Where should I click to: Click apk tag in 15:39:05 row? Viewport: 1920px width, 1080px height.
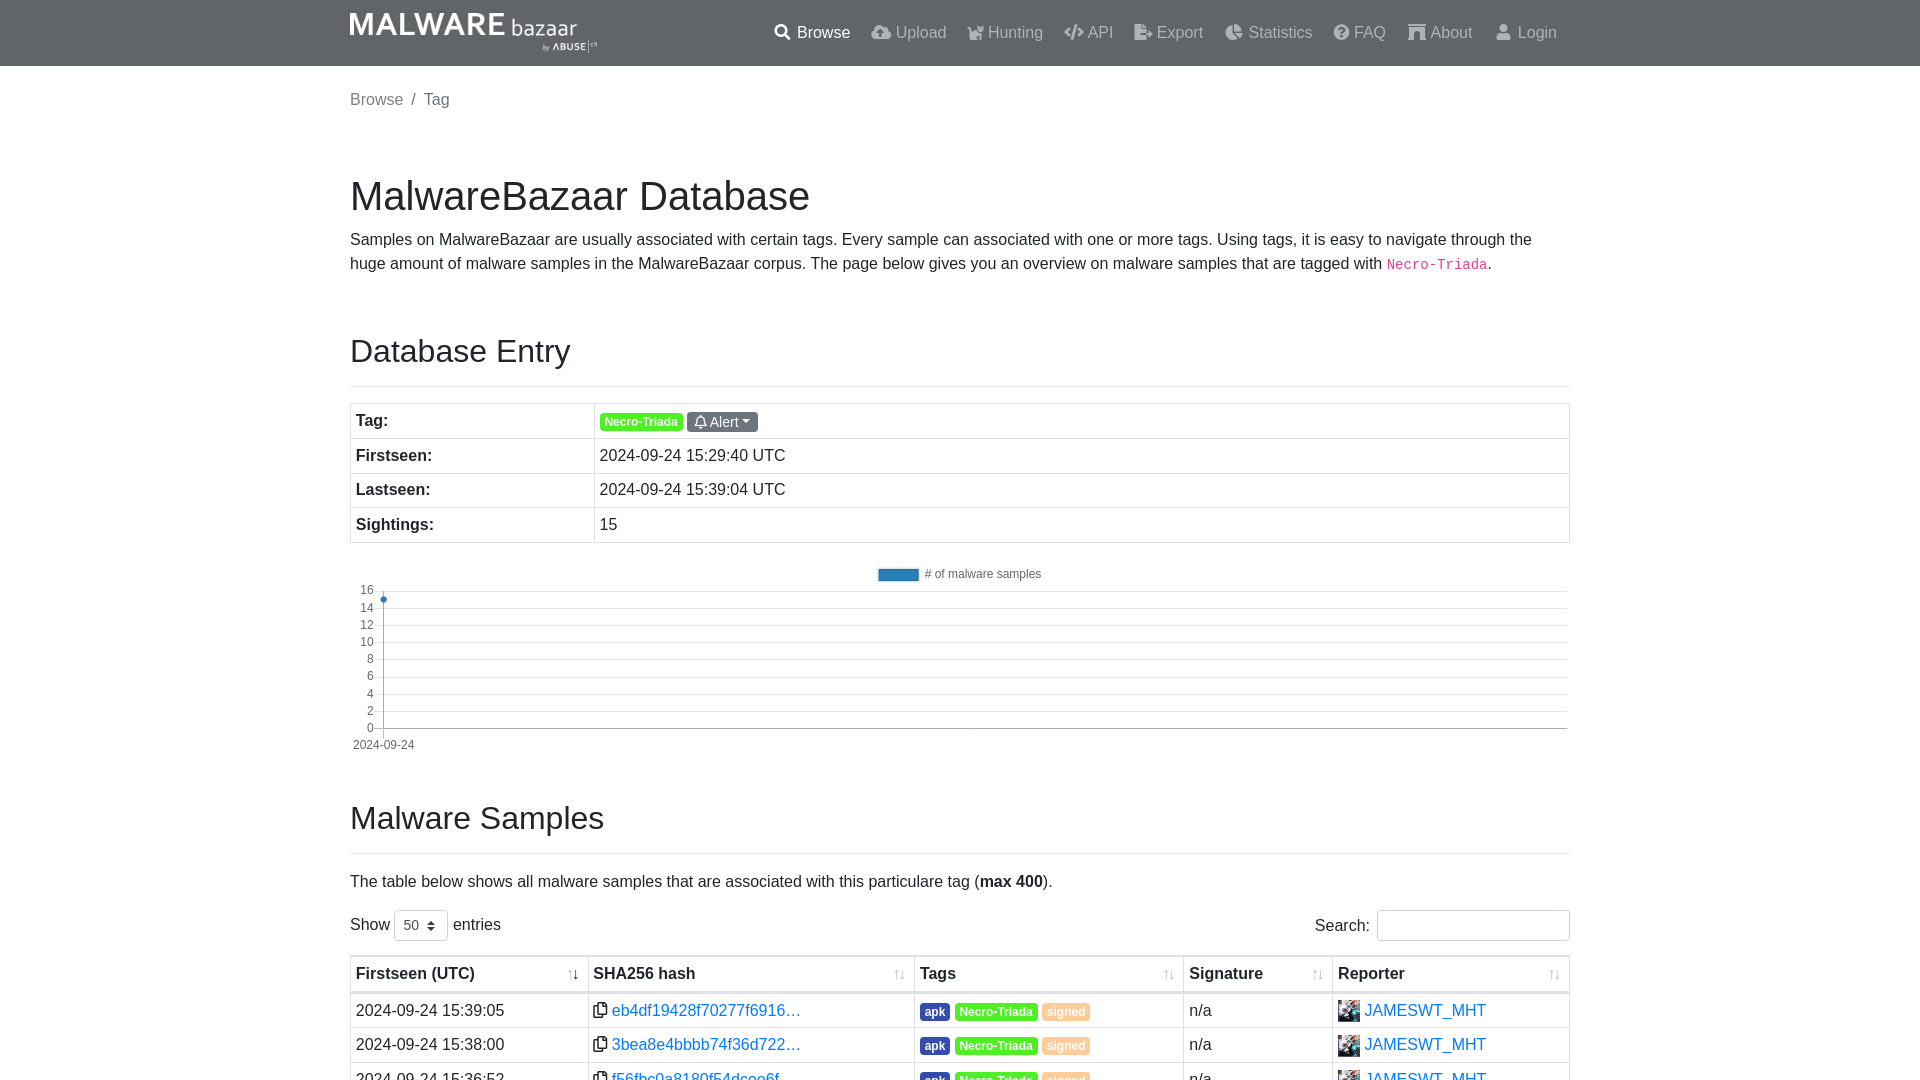[935, 1012]
